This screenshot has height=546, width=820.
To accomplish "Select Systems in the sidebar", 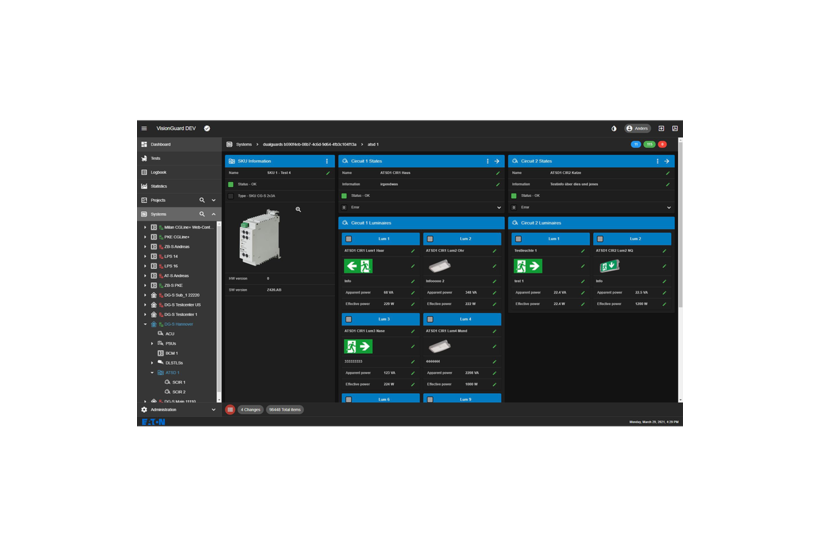I will click(x=158, y=214).
